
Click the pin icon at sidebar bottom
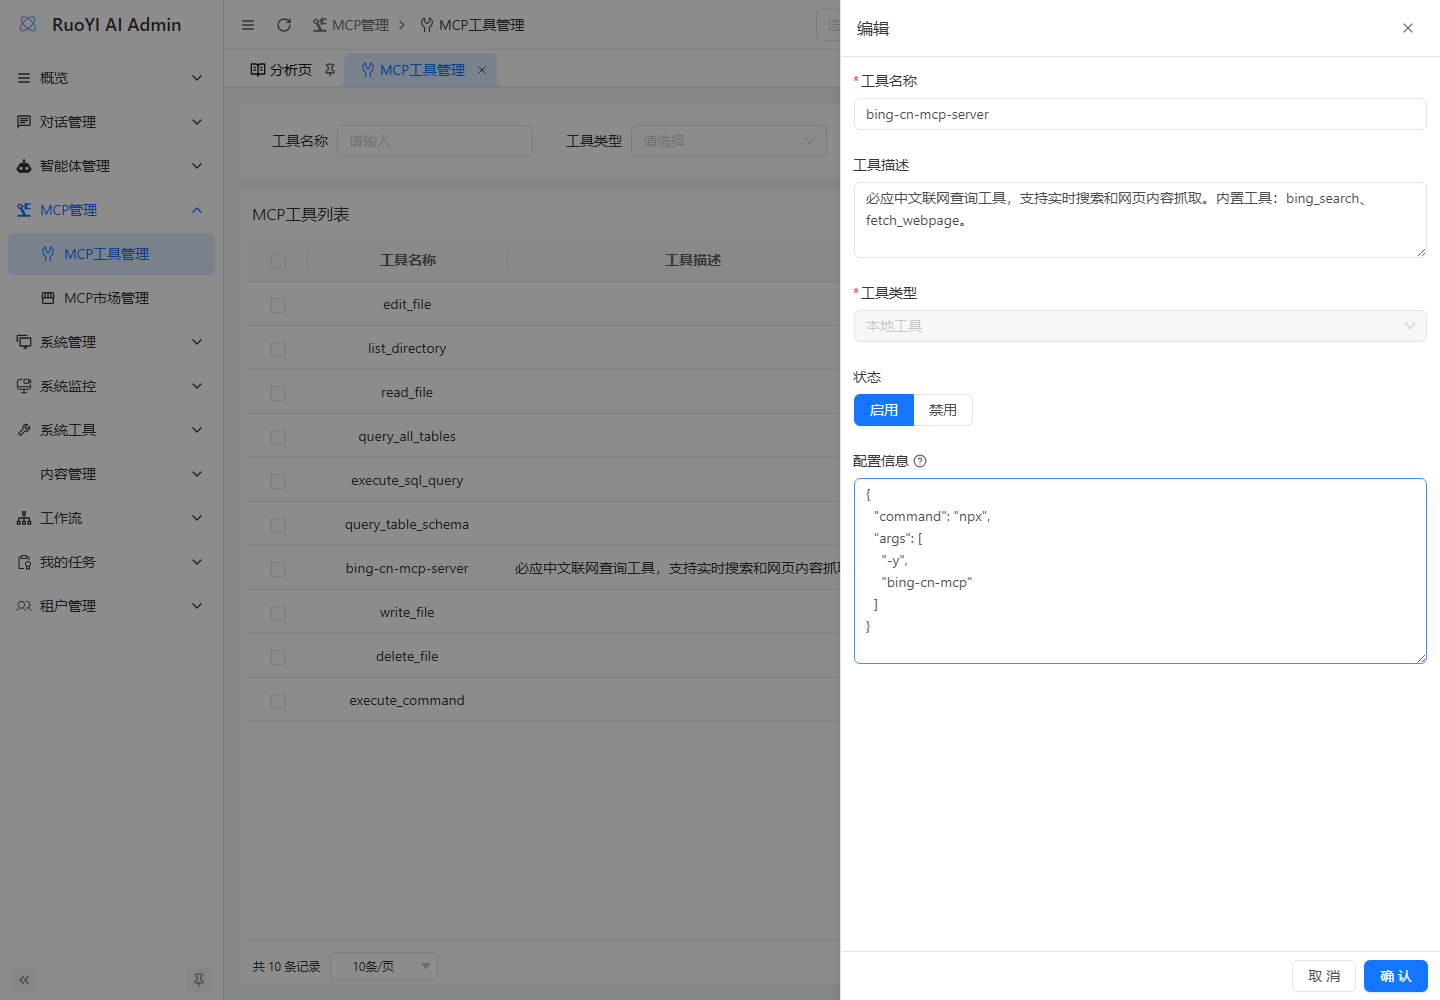tap(199, 980)
